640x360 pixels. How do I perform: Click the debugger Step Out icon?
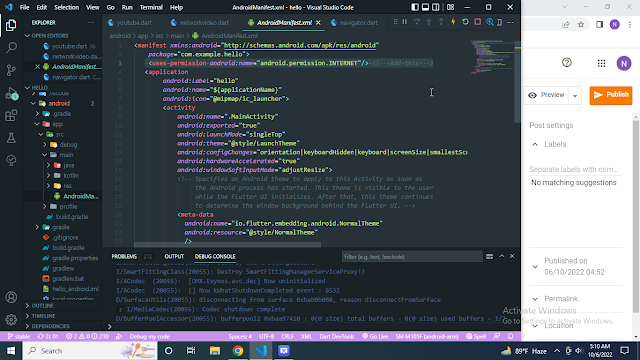click(441, 22)
